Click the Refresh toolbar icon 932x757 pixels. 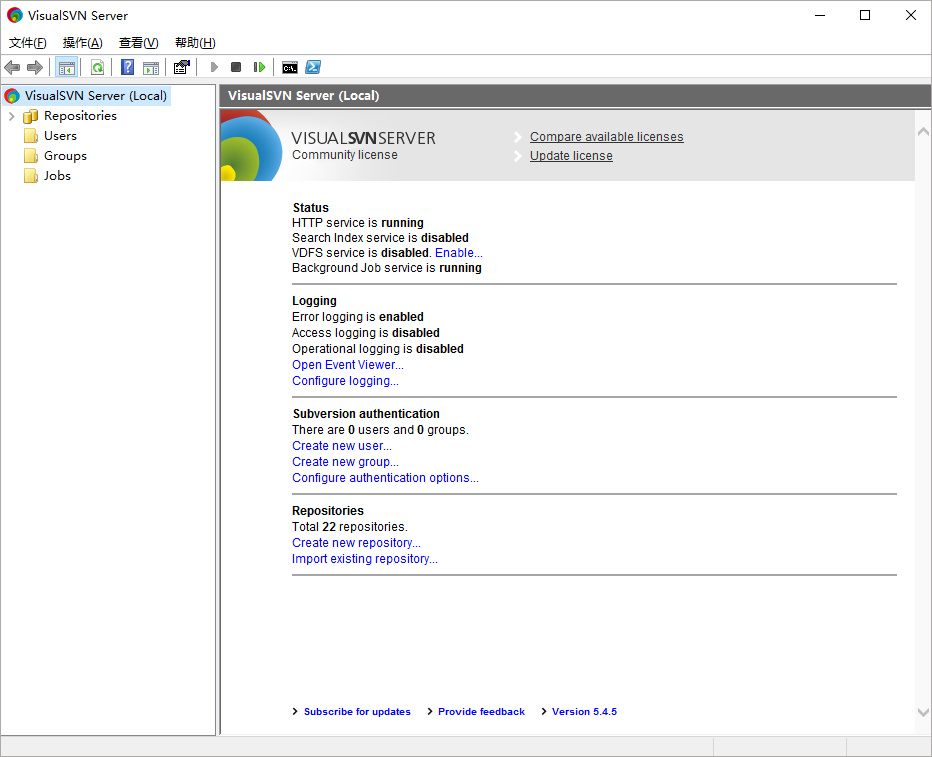[97, 67]
